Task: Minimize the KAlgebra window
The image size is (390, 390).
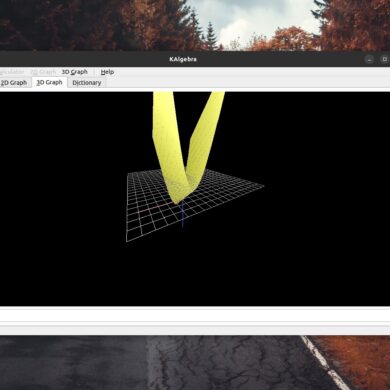Action: (369, 59)
